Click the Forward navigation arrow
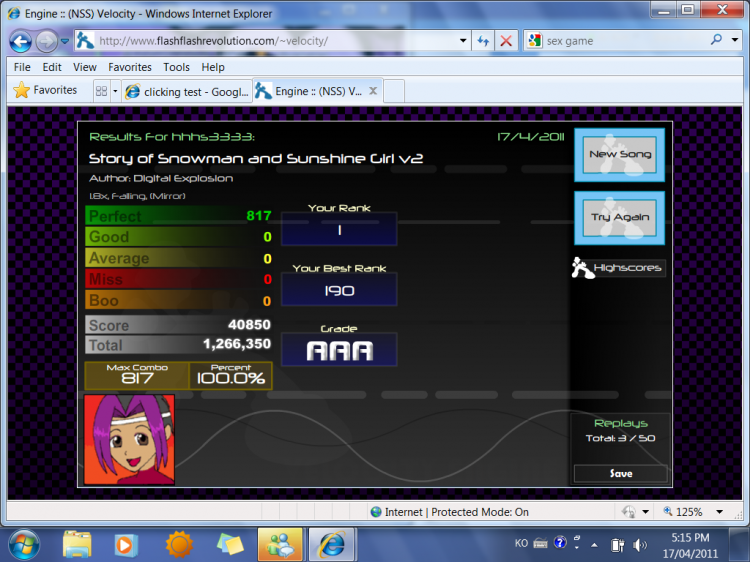This screenshot has height=562, width=750. click(x=47, y=42)
